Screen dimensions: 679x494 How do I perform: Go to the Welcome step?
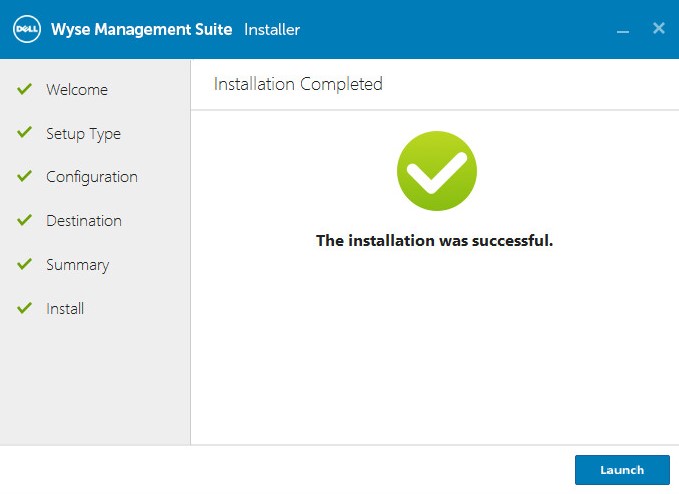pos(77,90)
